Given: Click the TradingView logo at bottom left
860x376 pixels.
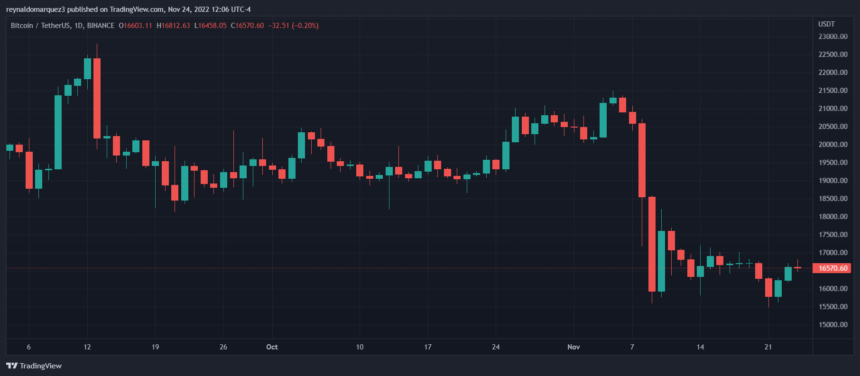Looking at the screenshot, I should point(33,366).
